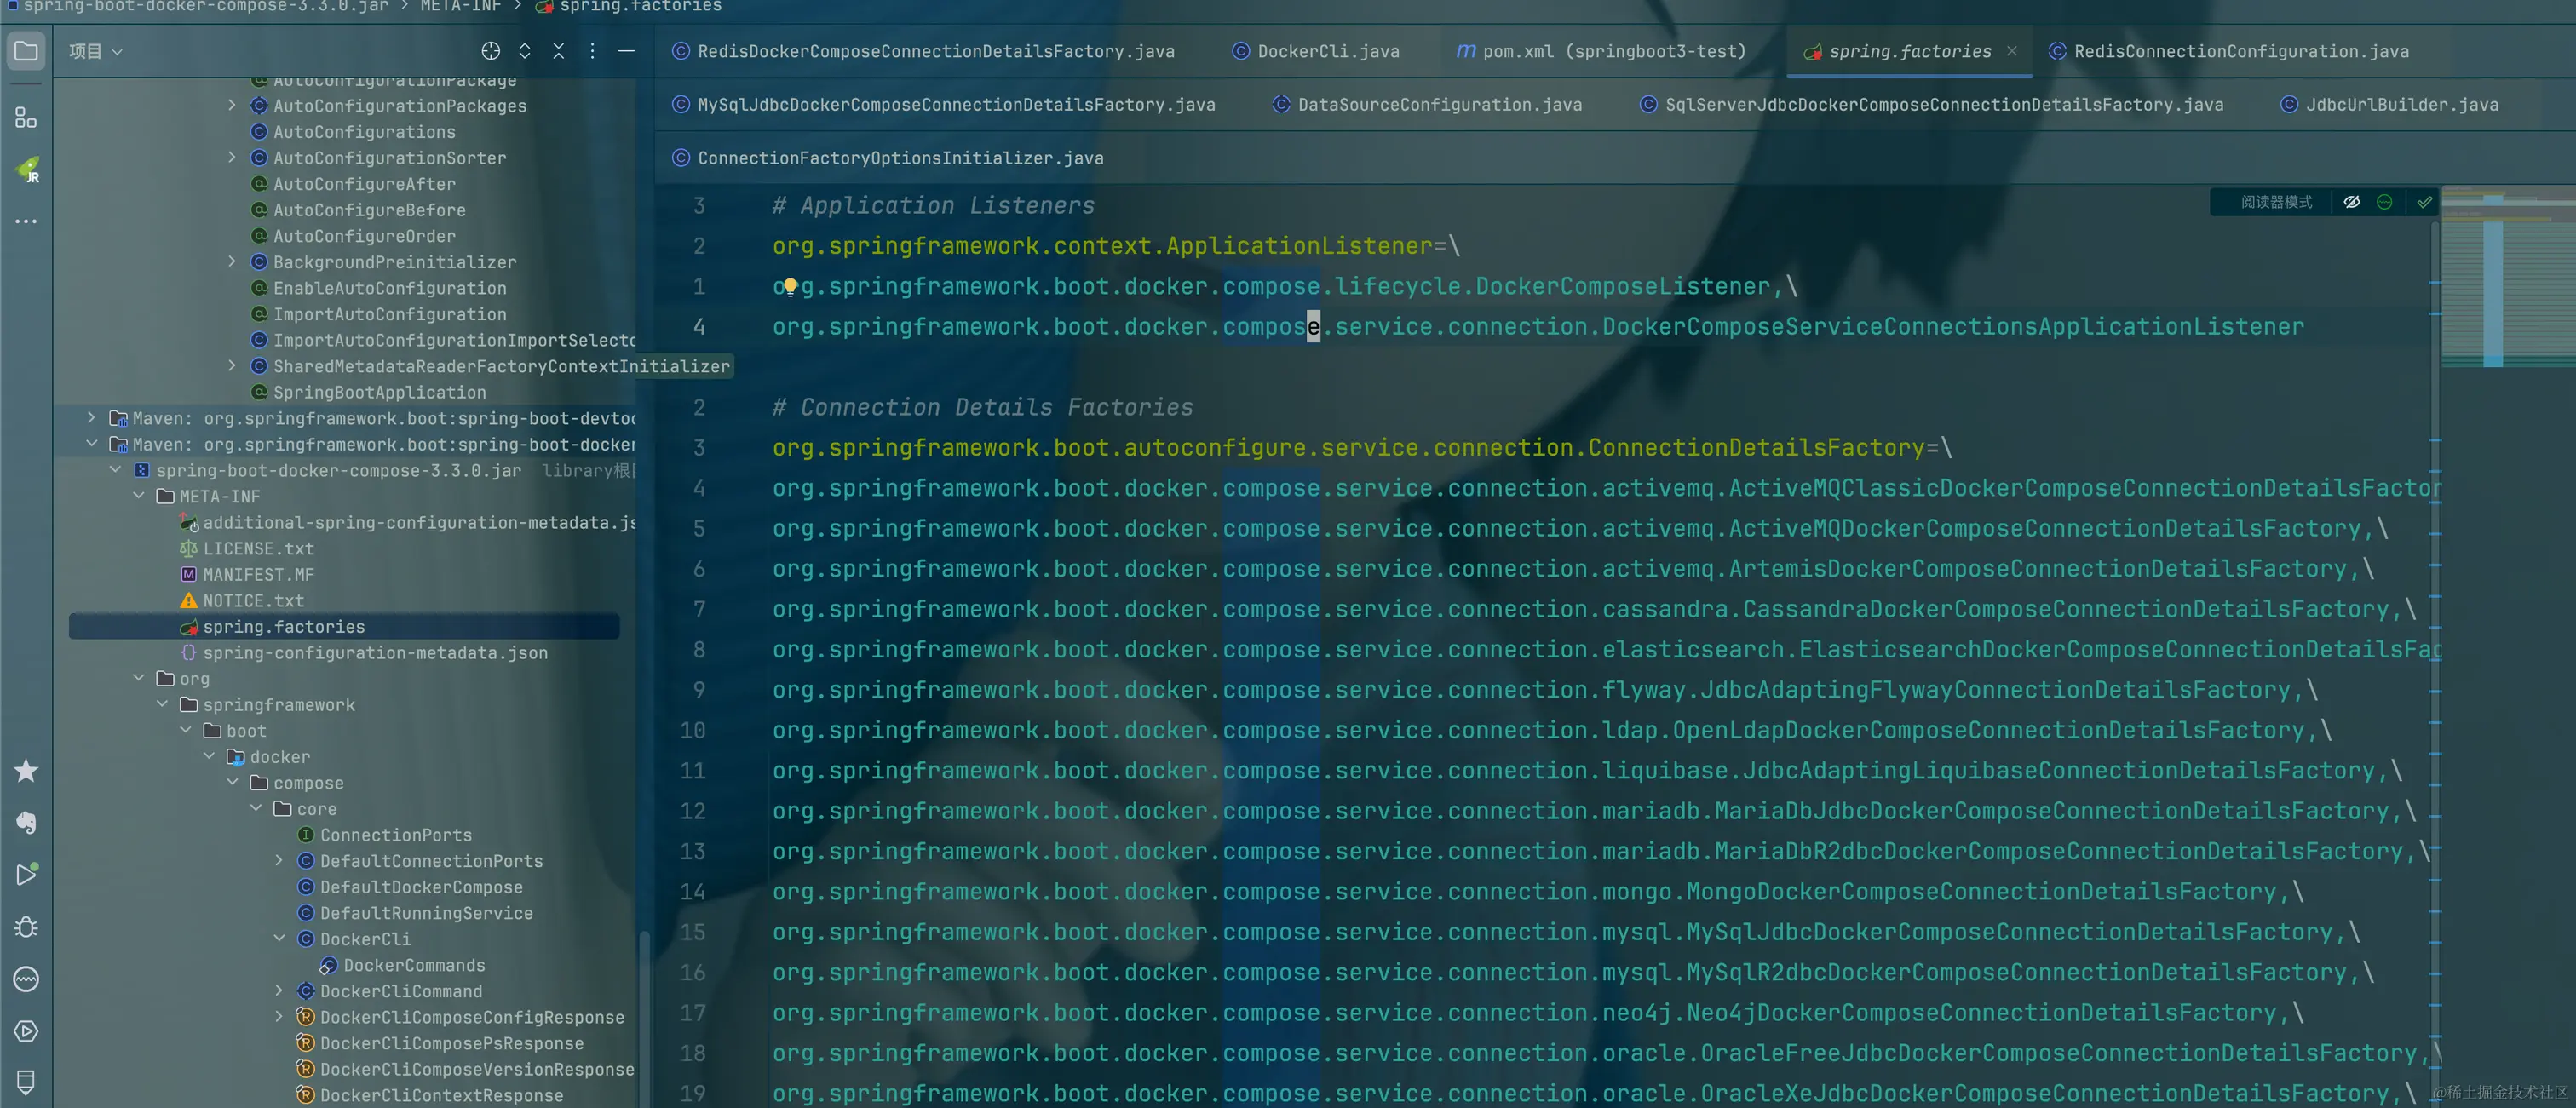Expand the spring-boot-devtools Maven library node

coord(91,418)
